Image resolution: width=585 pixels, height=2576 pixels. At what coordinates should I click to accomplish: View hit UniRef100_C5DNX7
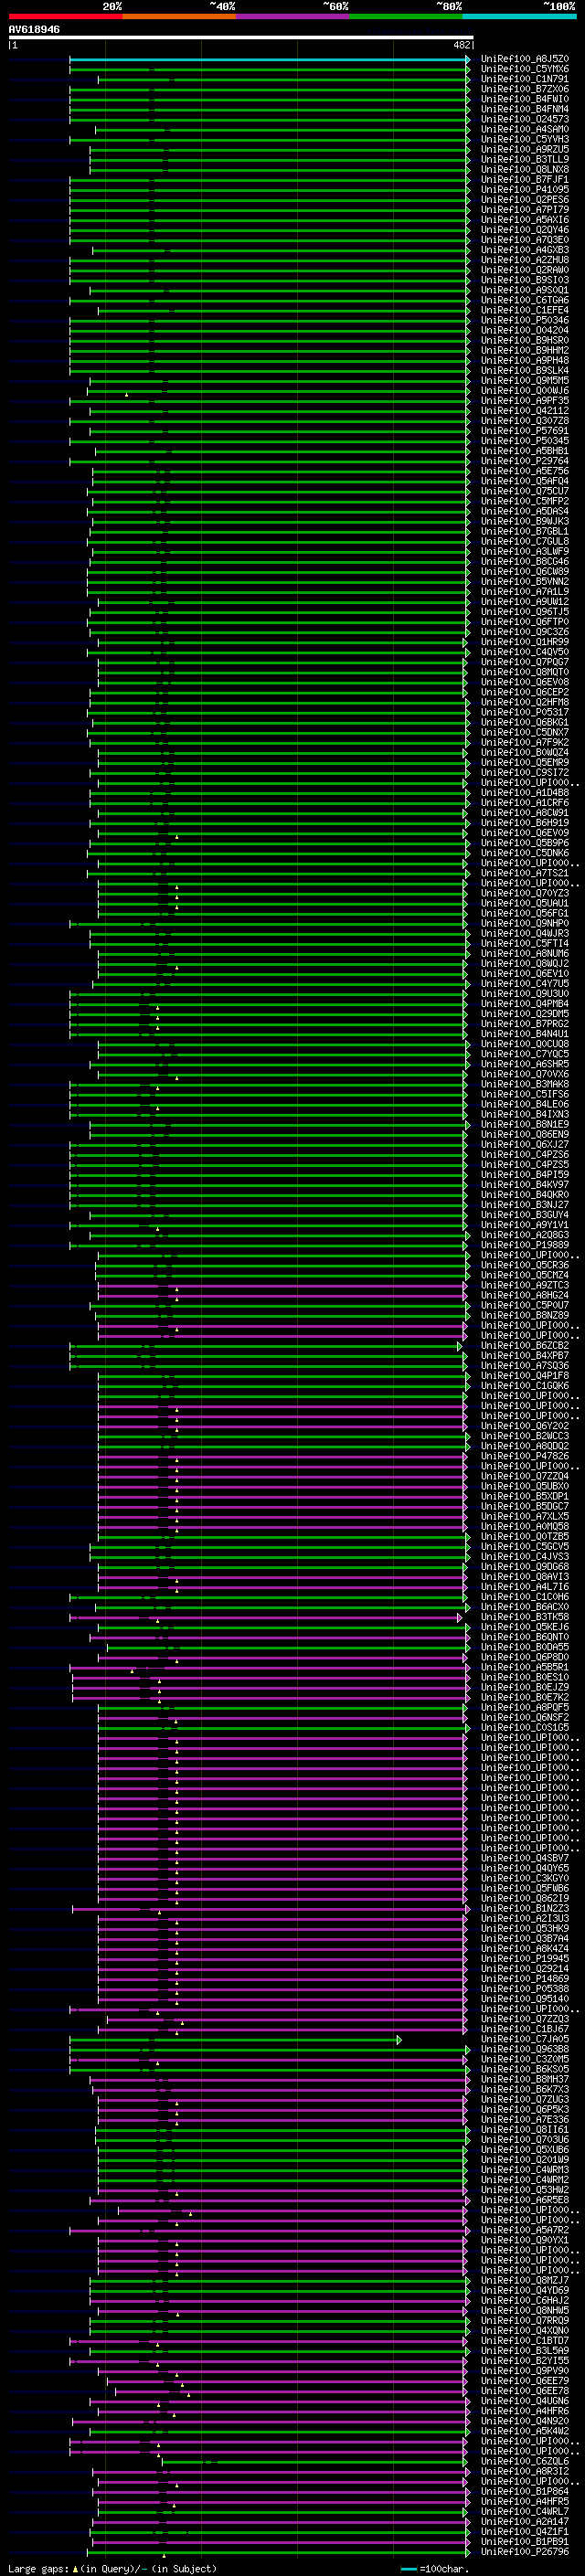(525, 733)
